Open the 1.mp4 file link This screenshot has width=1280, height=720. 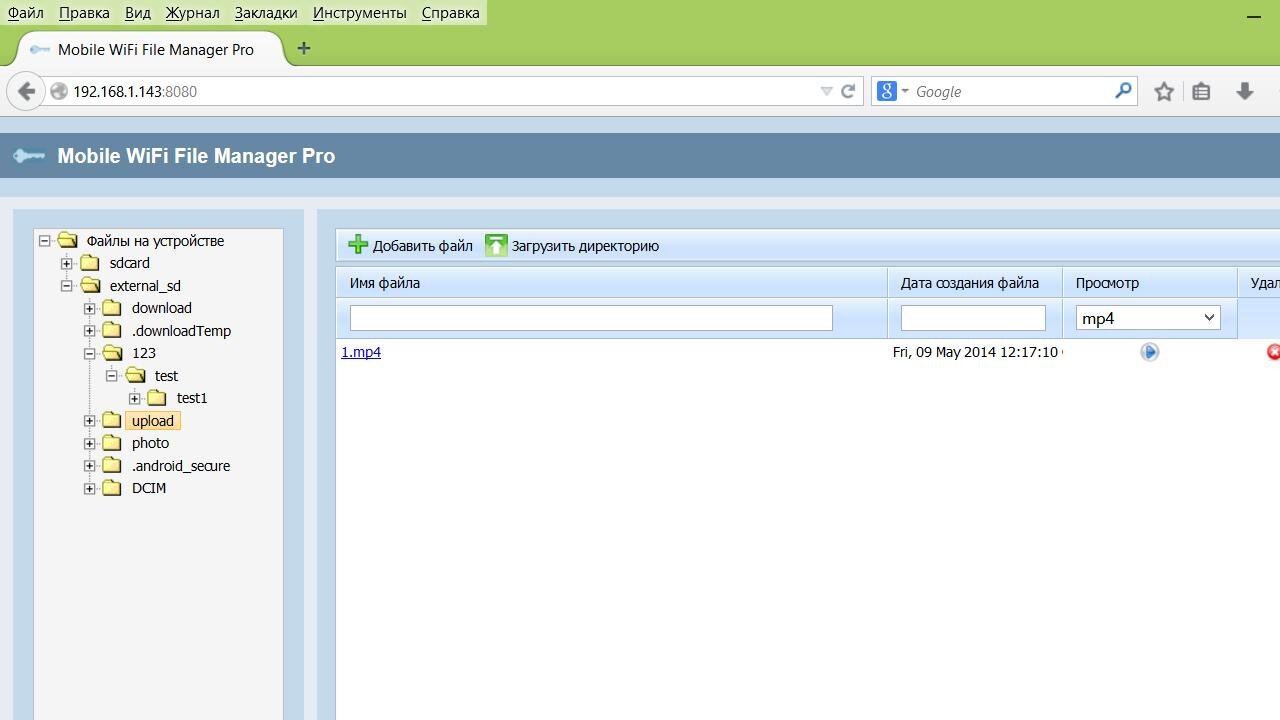click(x=361, y=352)
